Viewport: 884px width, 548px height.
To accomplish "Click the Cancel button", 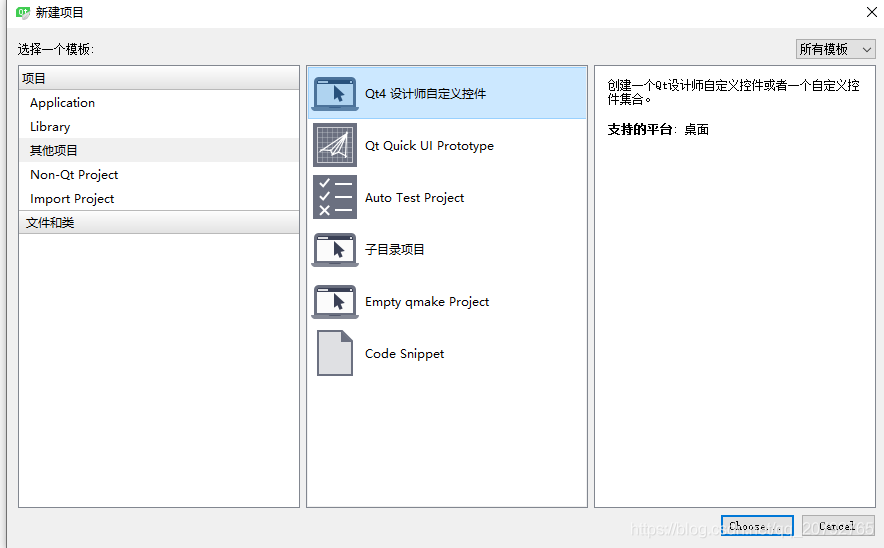I will (x=838, y=526).
